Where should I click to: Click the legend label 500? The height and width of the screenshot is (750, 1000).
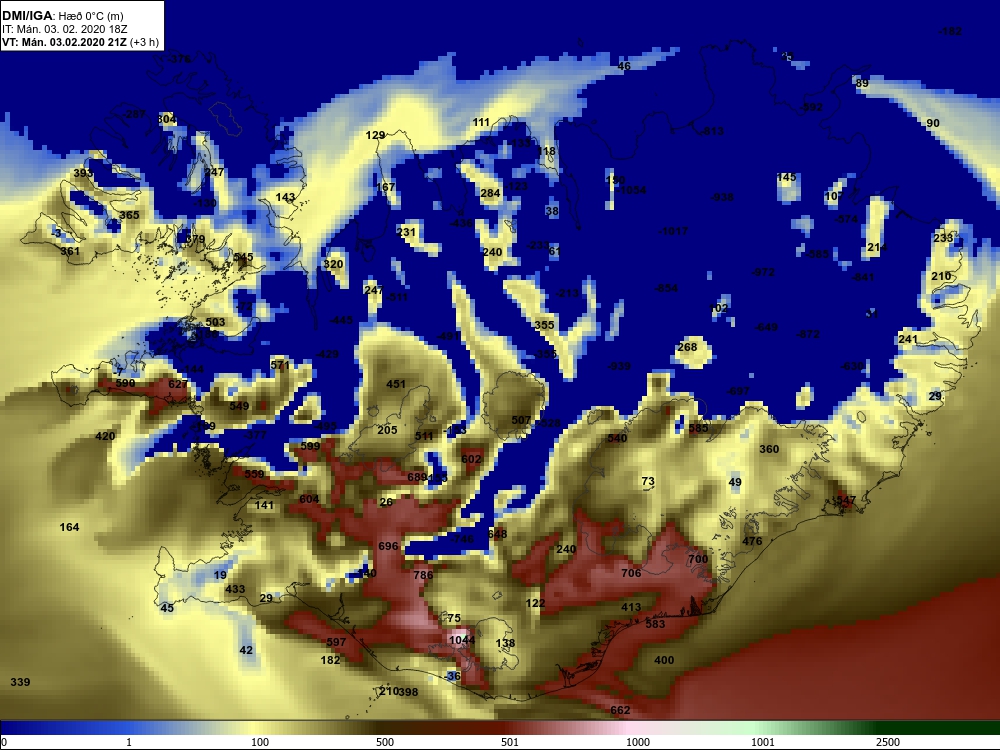pos(385,742)
